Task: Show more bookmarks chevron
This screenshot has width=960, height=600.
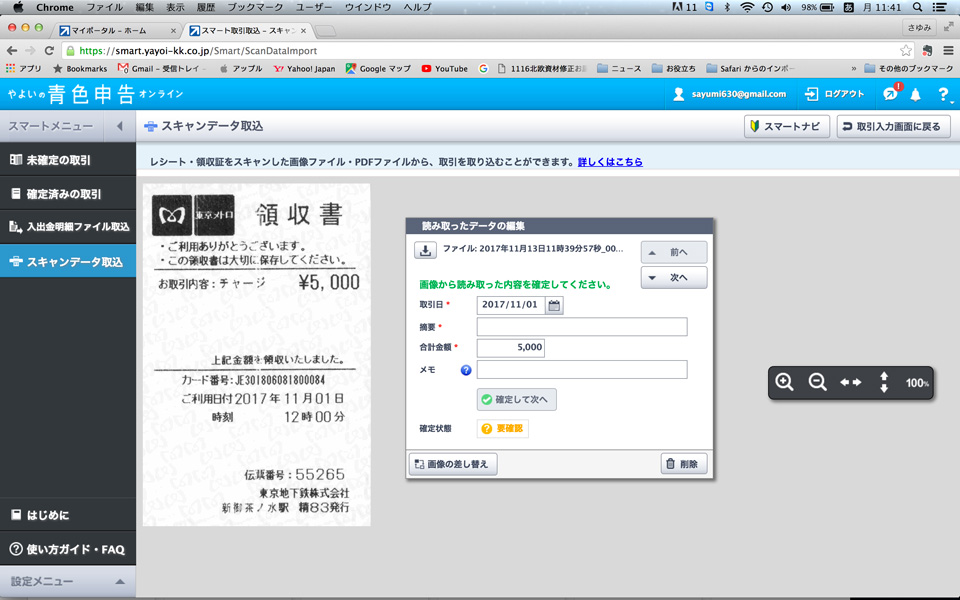Action: tap(854, 69)
